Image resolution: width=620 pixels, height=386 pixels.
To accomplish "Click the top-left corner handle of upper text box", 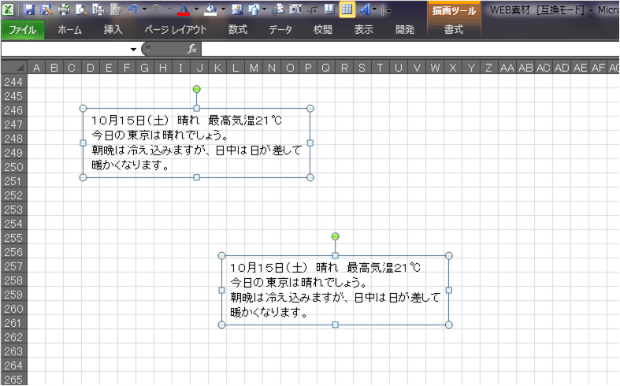I will coord(83,108).
